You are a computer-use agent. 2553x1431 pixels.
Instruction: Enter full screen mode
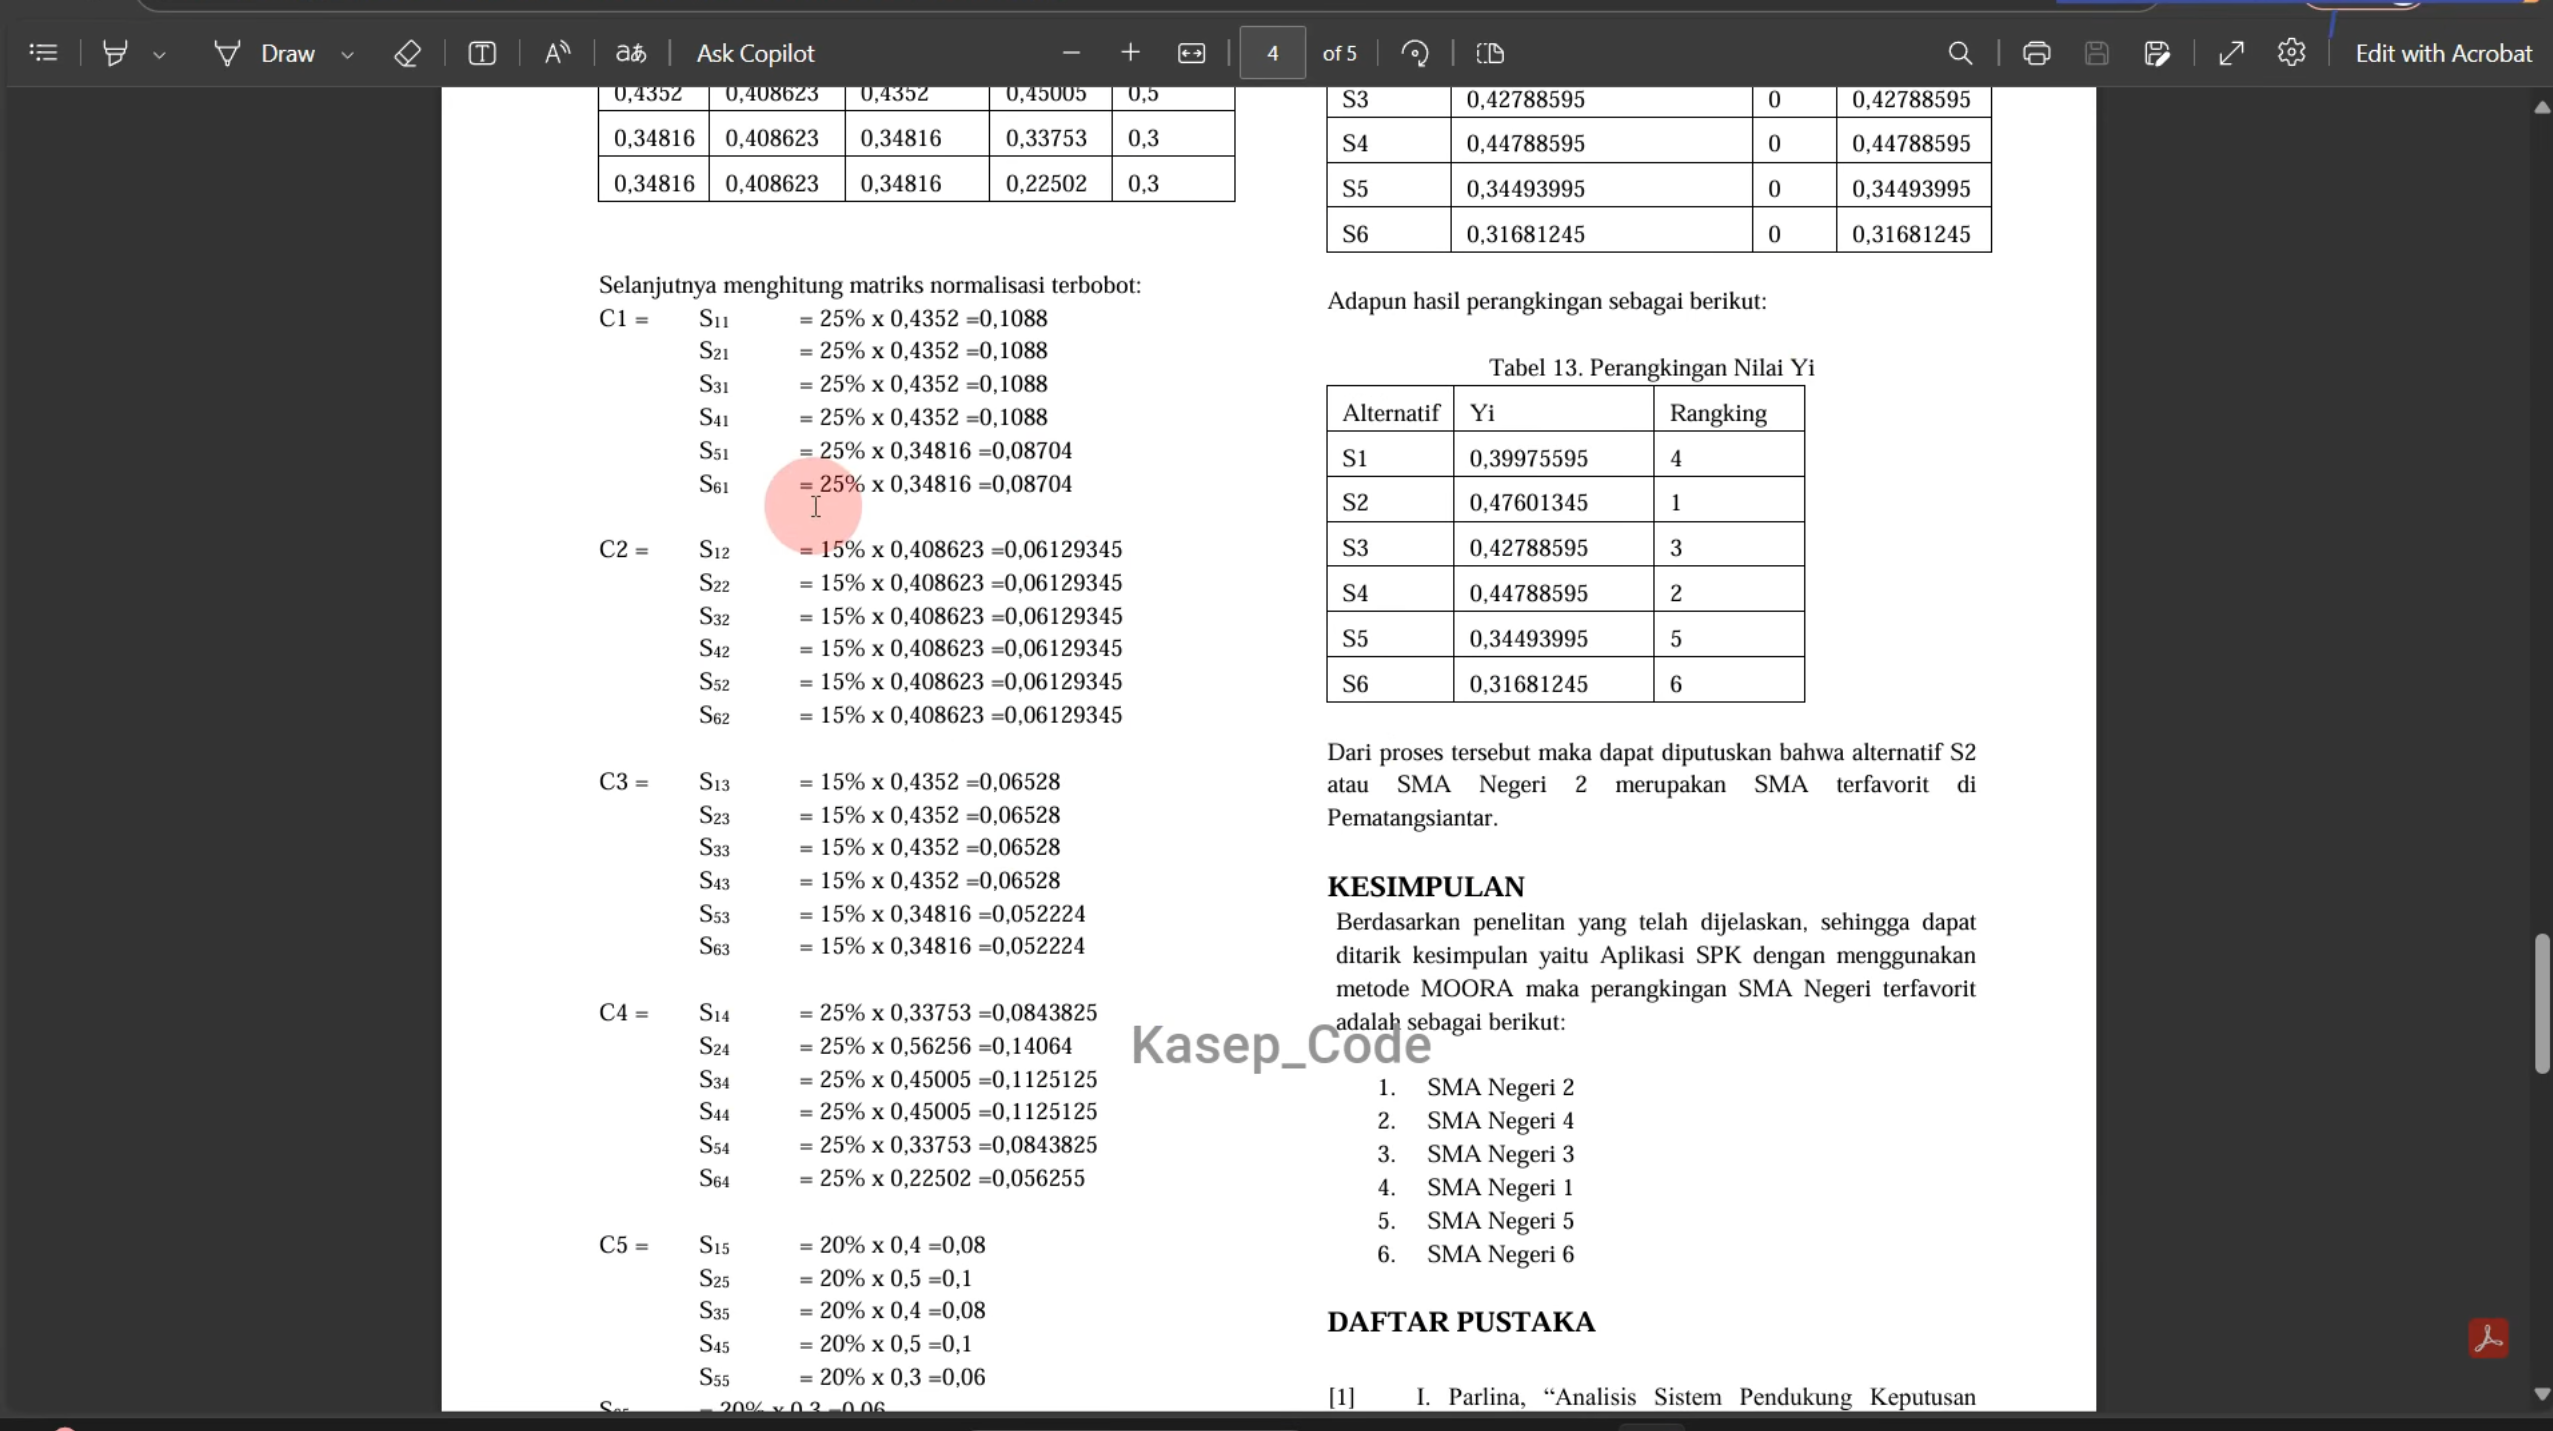coord(2231,53)
